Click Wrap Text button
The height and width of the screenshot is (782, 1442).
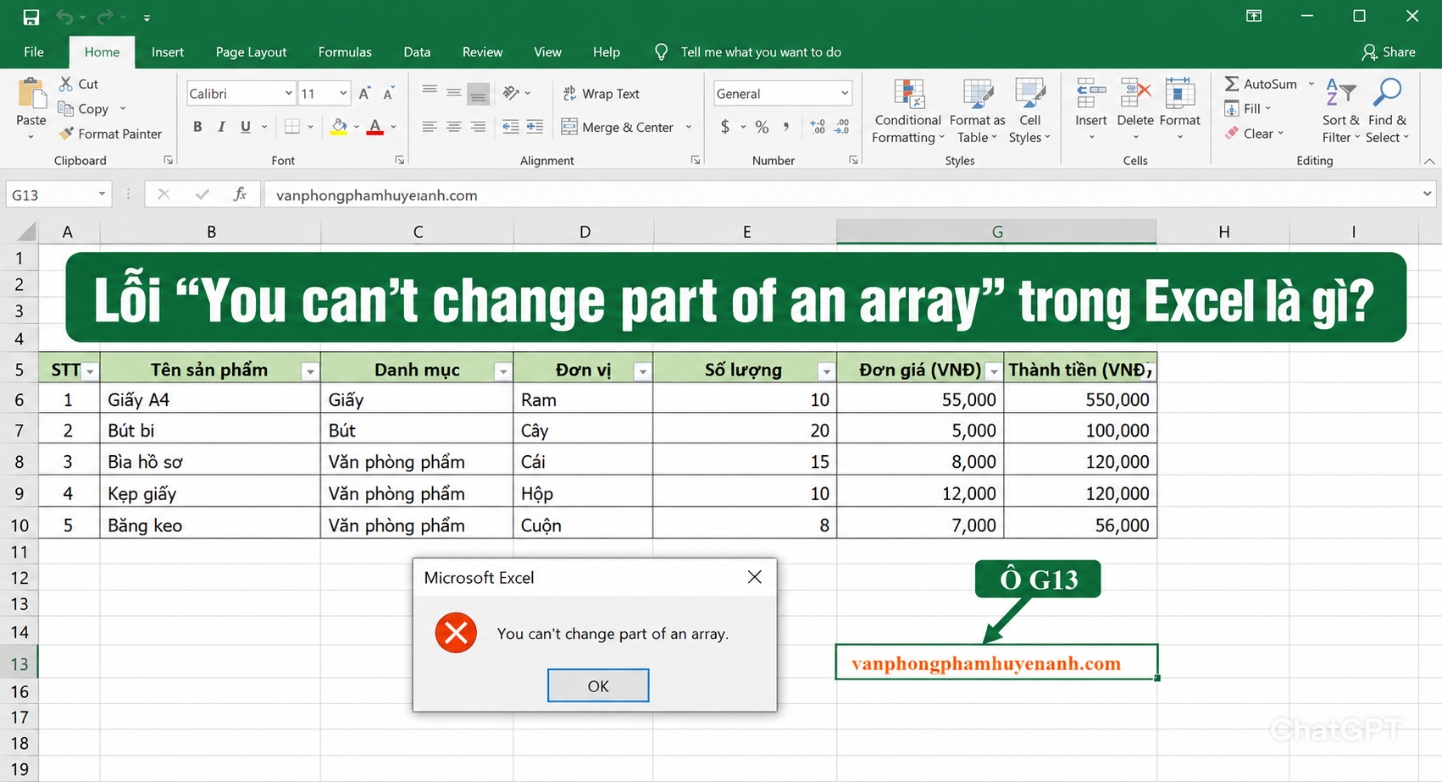point(601,93)
